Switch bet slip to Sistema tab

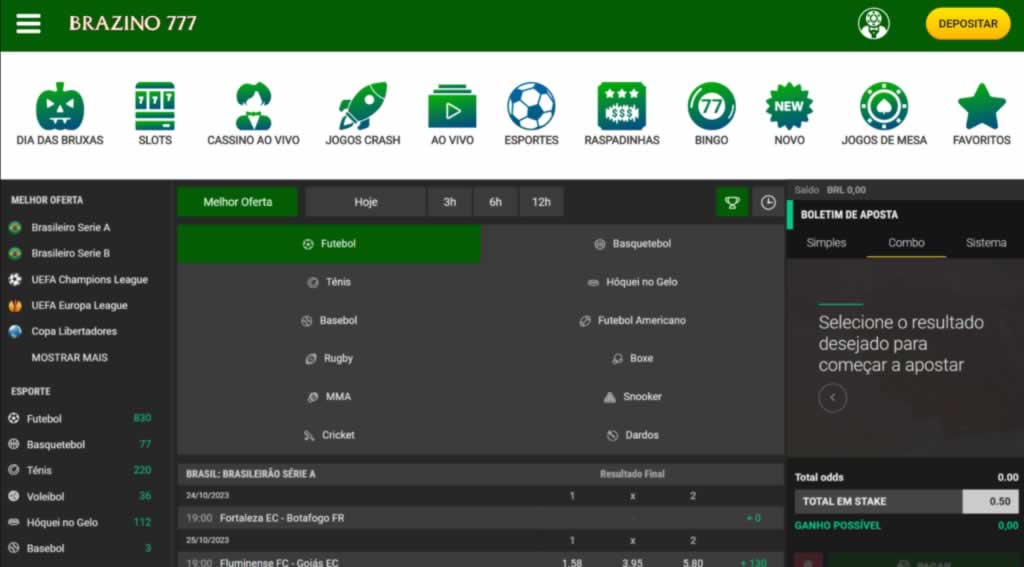(x=985, y=243)
